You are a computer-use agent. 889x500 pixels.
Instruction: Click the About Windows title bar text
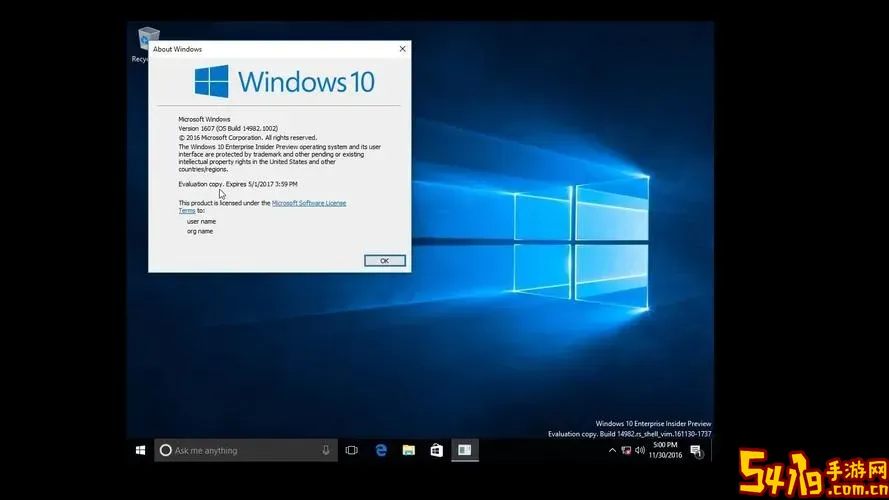pos(177,49)
